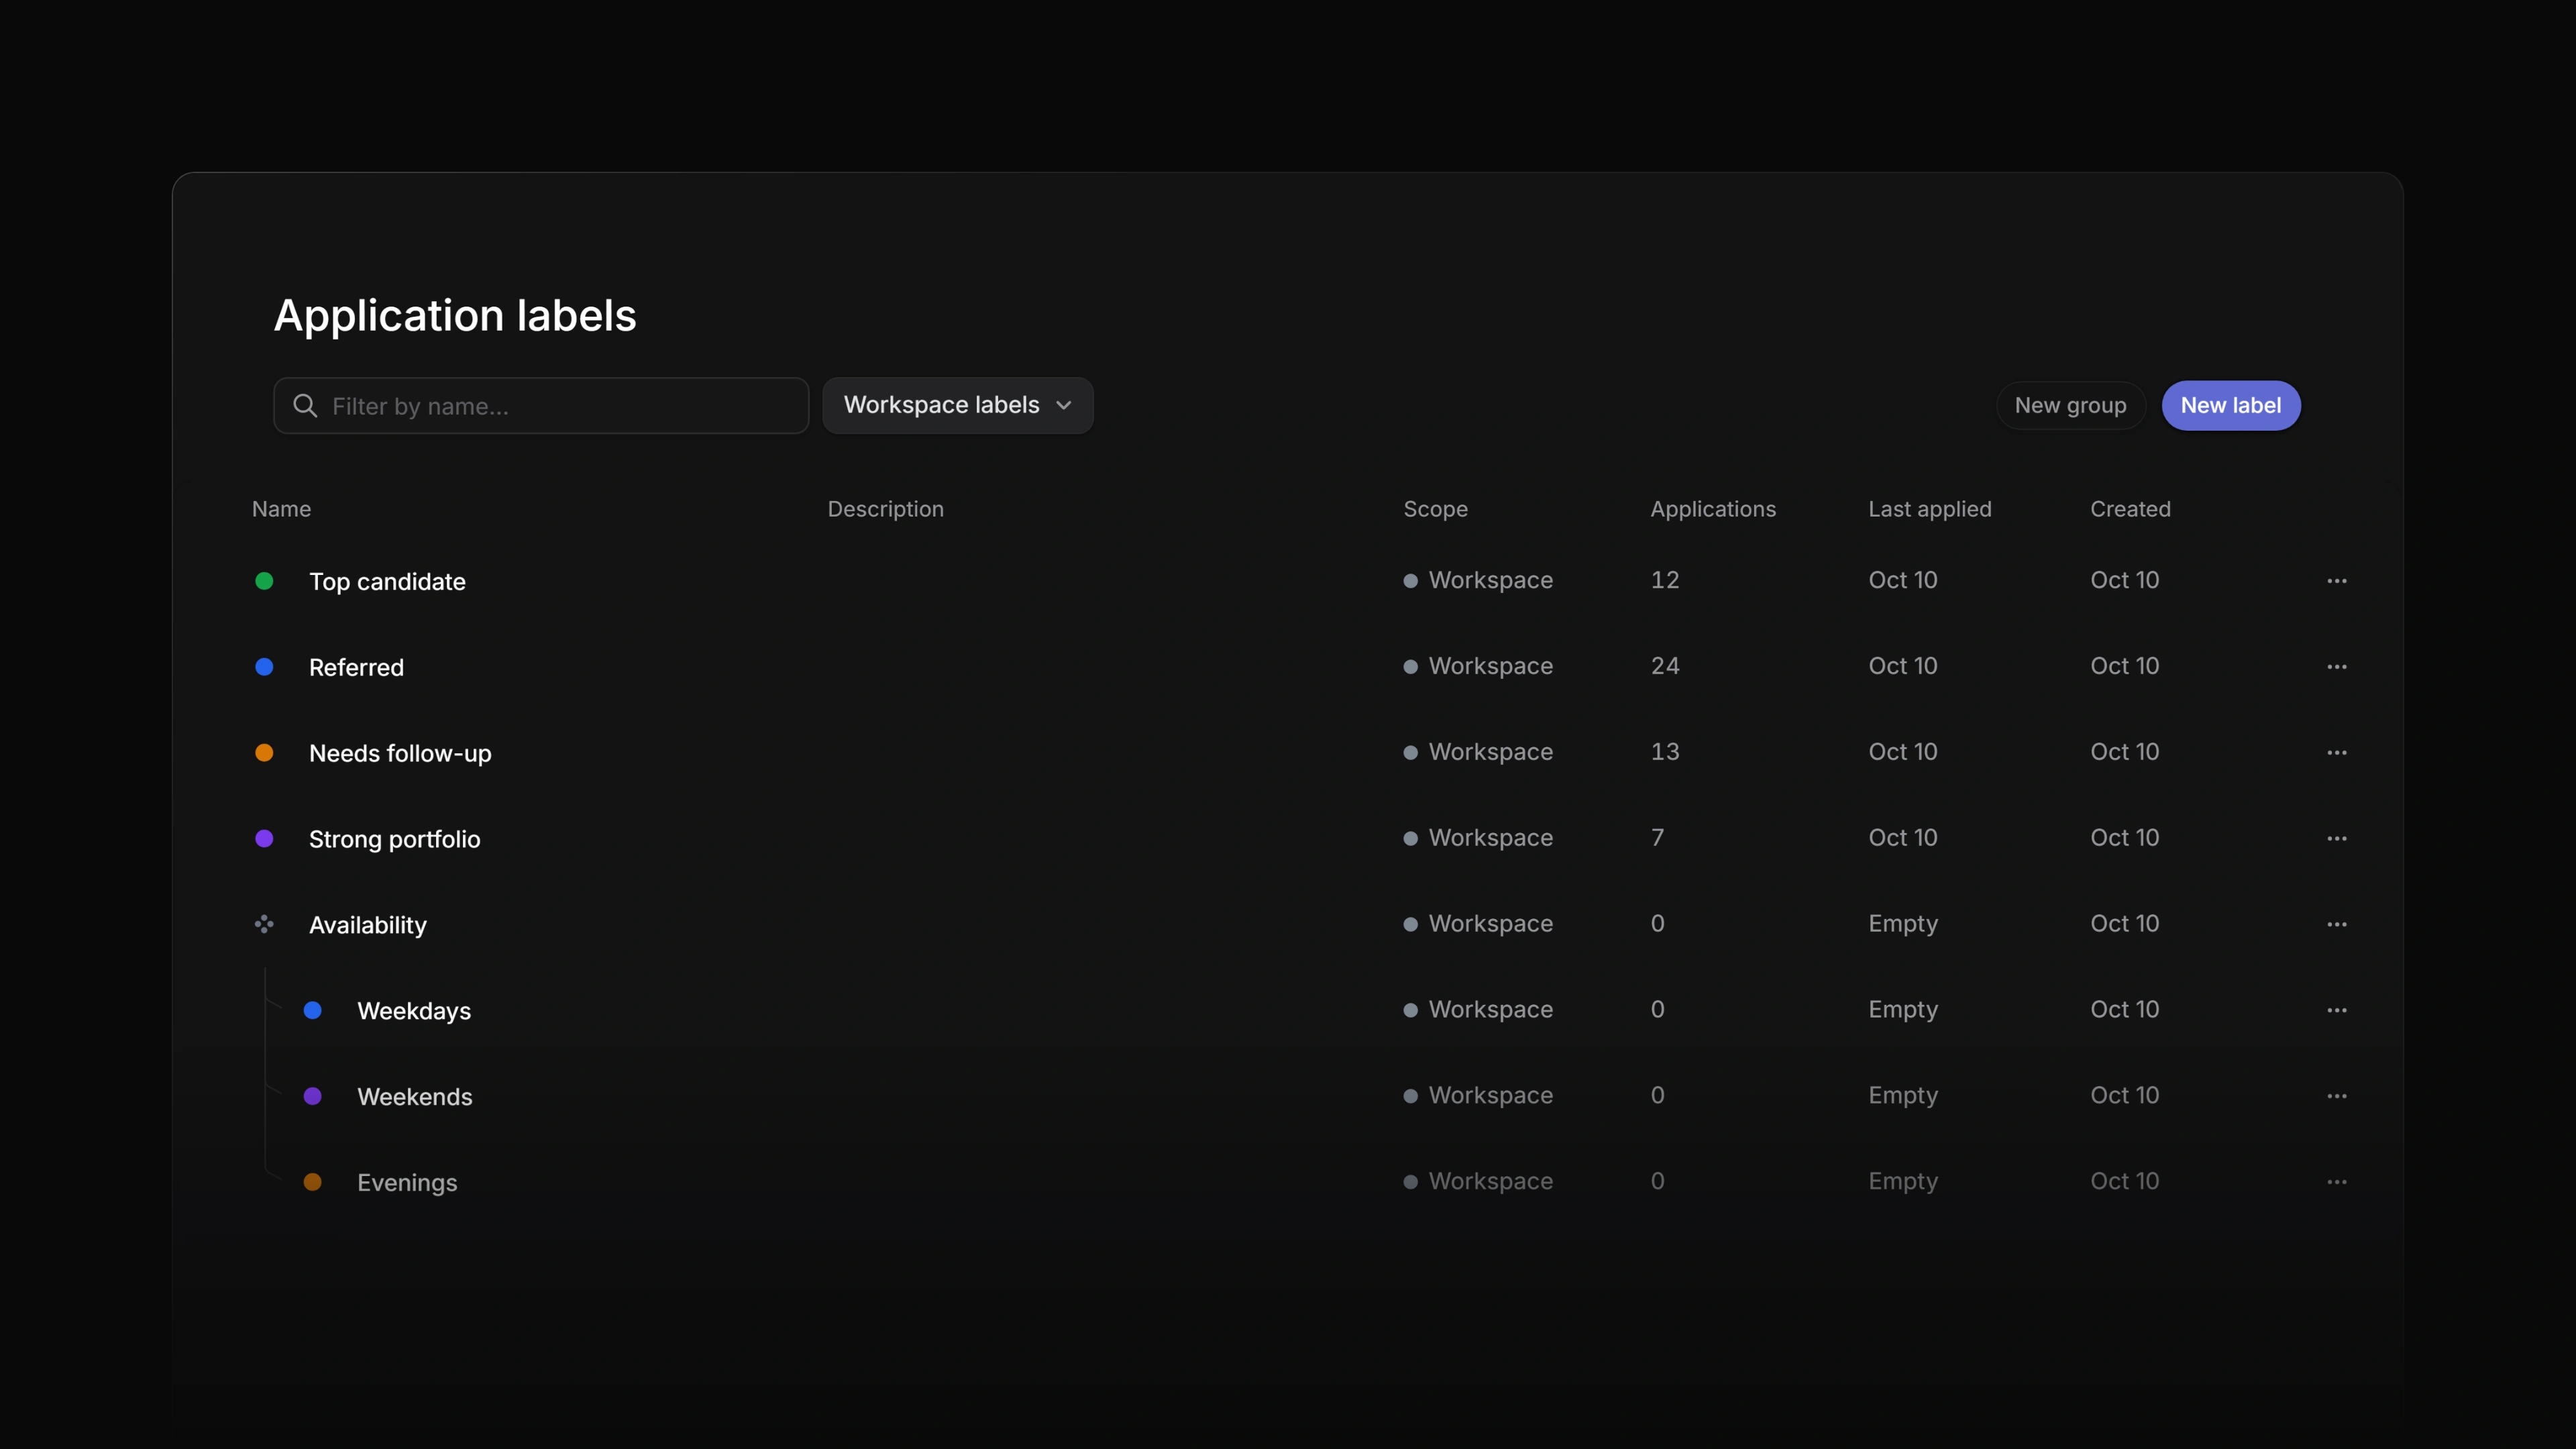Image resolution: width=2576 pixels, height=1449 pixels.
Task: Click the Workspace scope of Top candidate
Action: pyautogui.click(x=1478, y=580)
